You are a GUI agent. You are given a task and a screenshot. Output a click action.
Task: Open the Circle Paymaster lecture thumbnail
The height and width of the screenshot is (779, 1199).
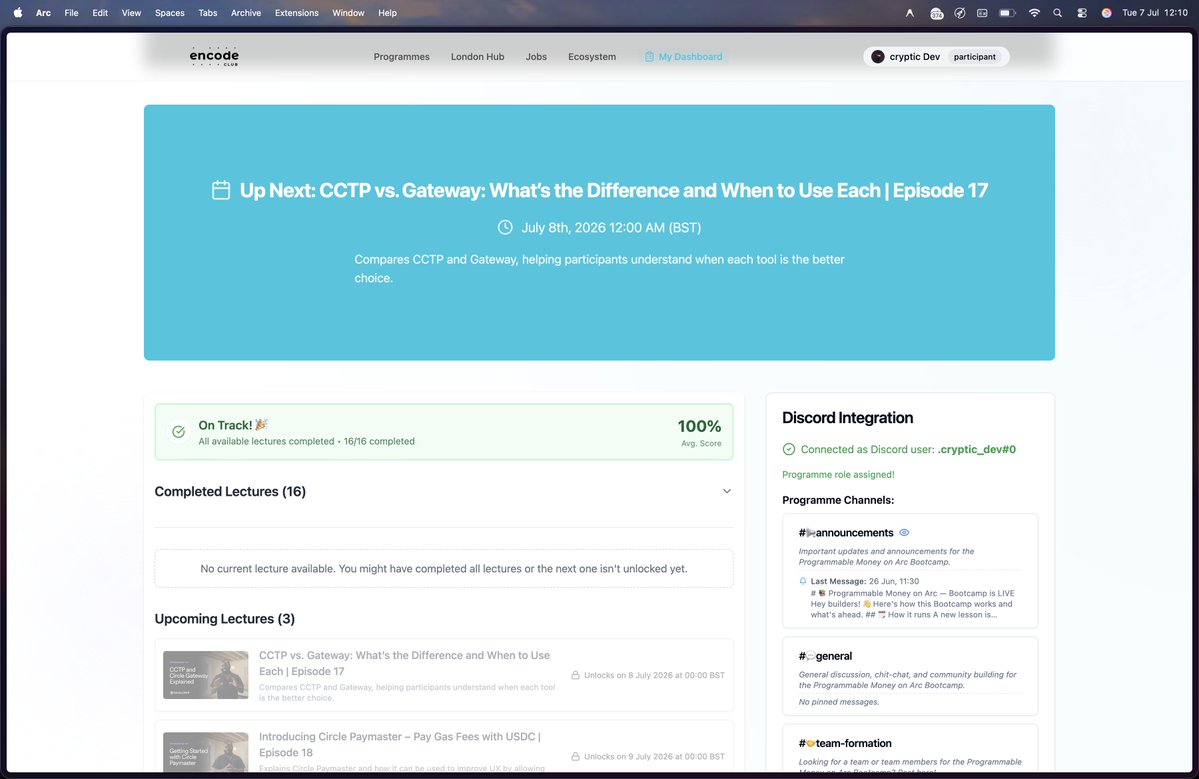coord(206,752)
